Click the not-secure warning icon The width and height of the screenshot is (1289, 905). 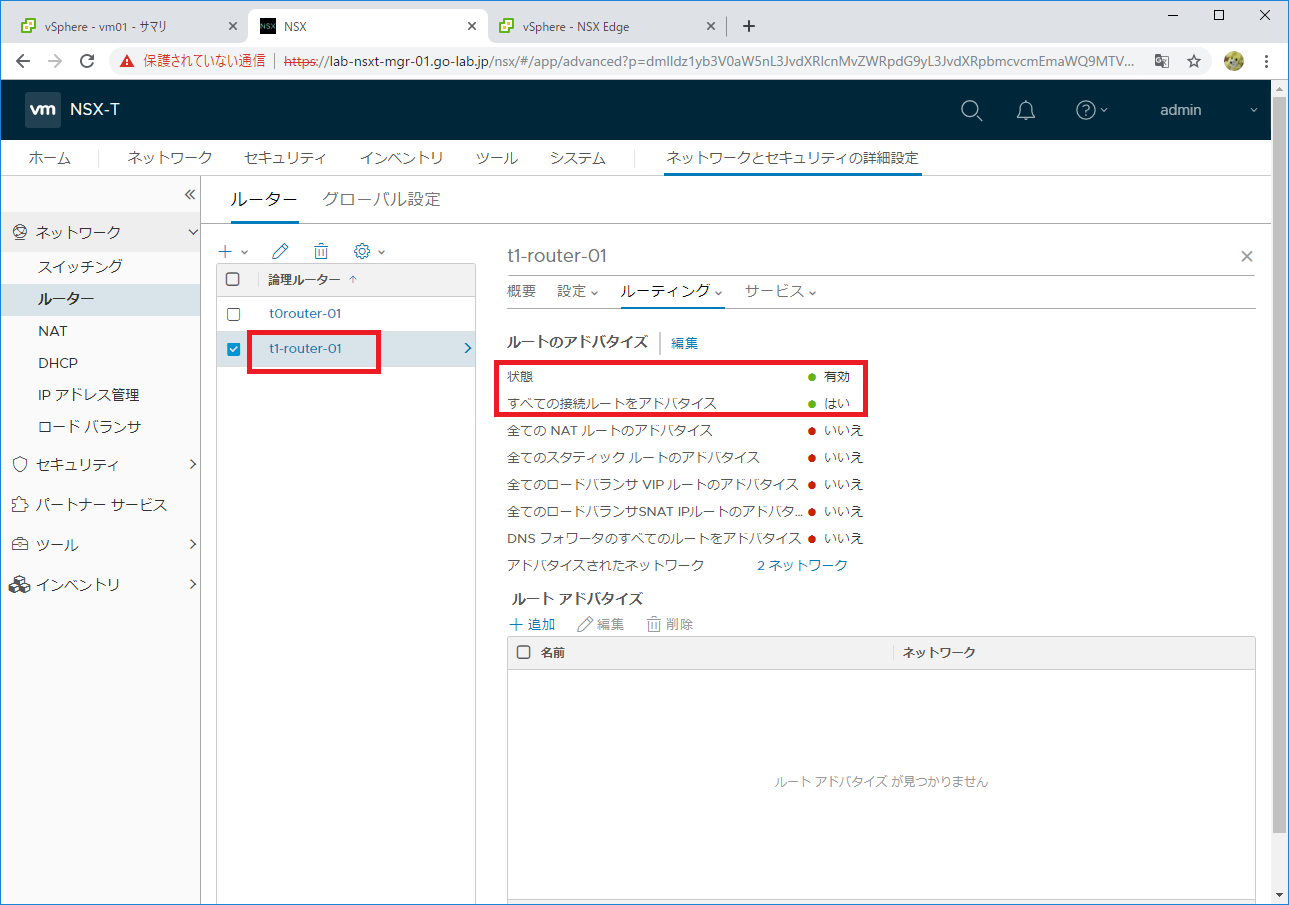(127, 61)
